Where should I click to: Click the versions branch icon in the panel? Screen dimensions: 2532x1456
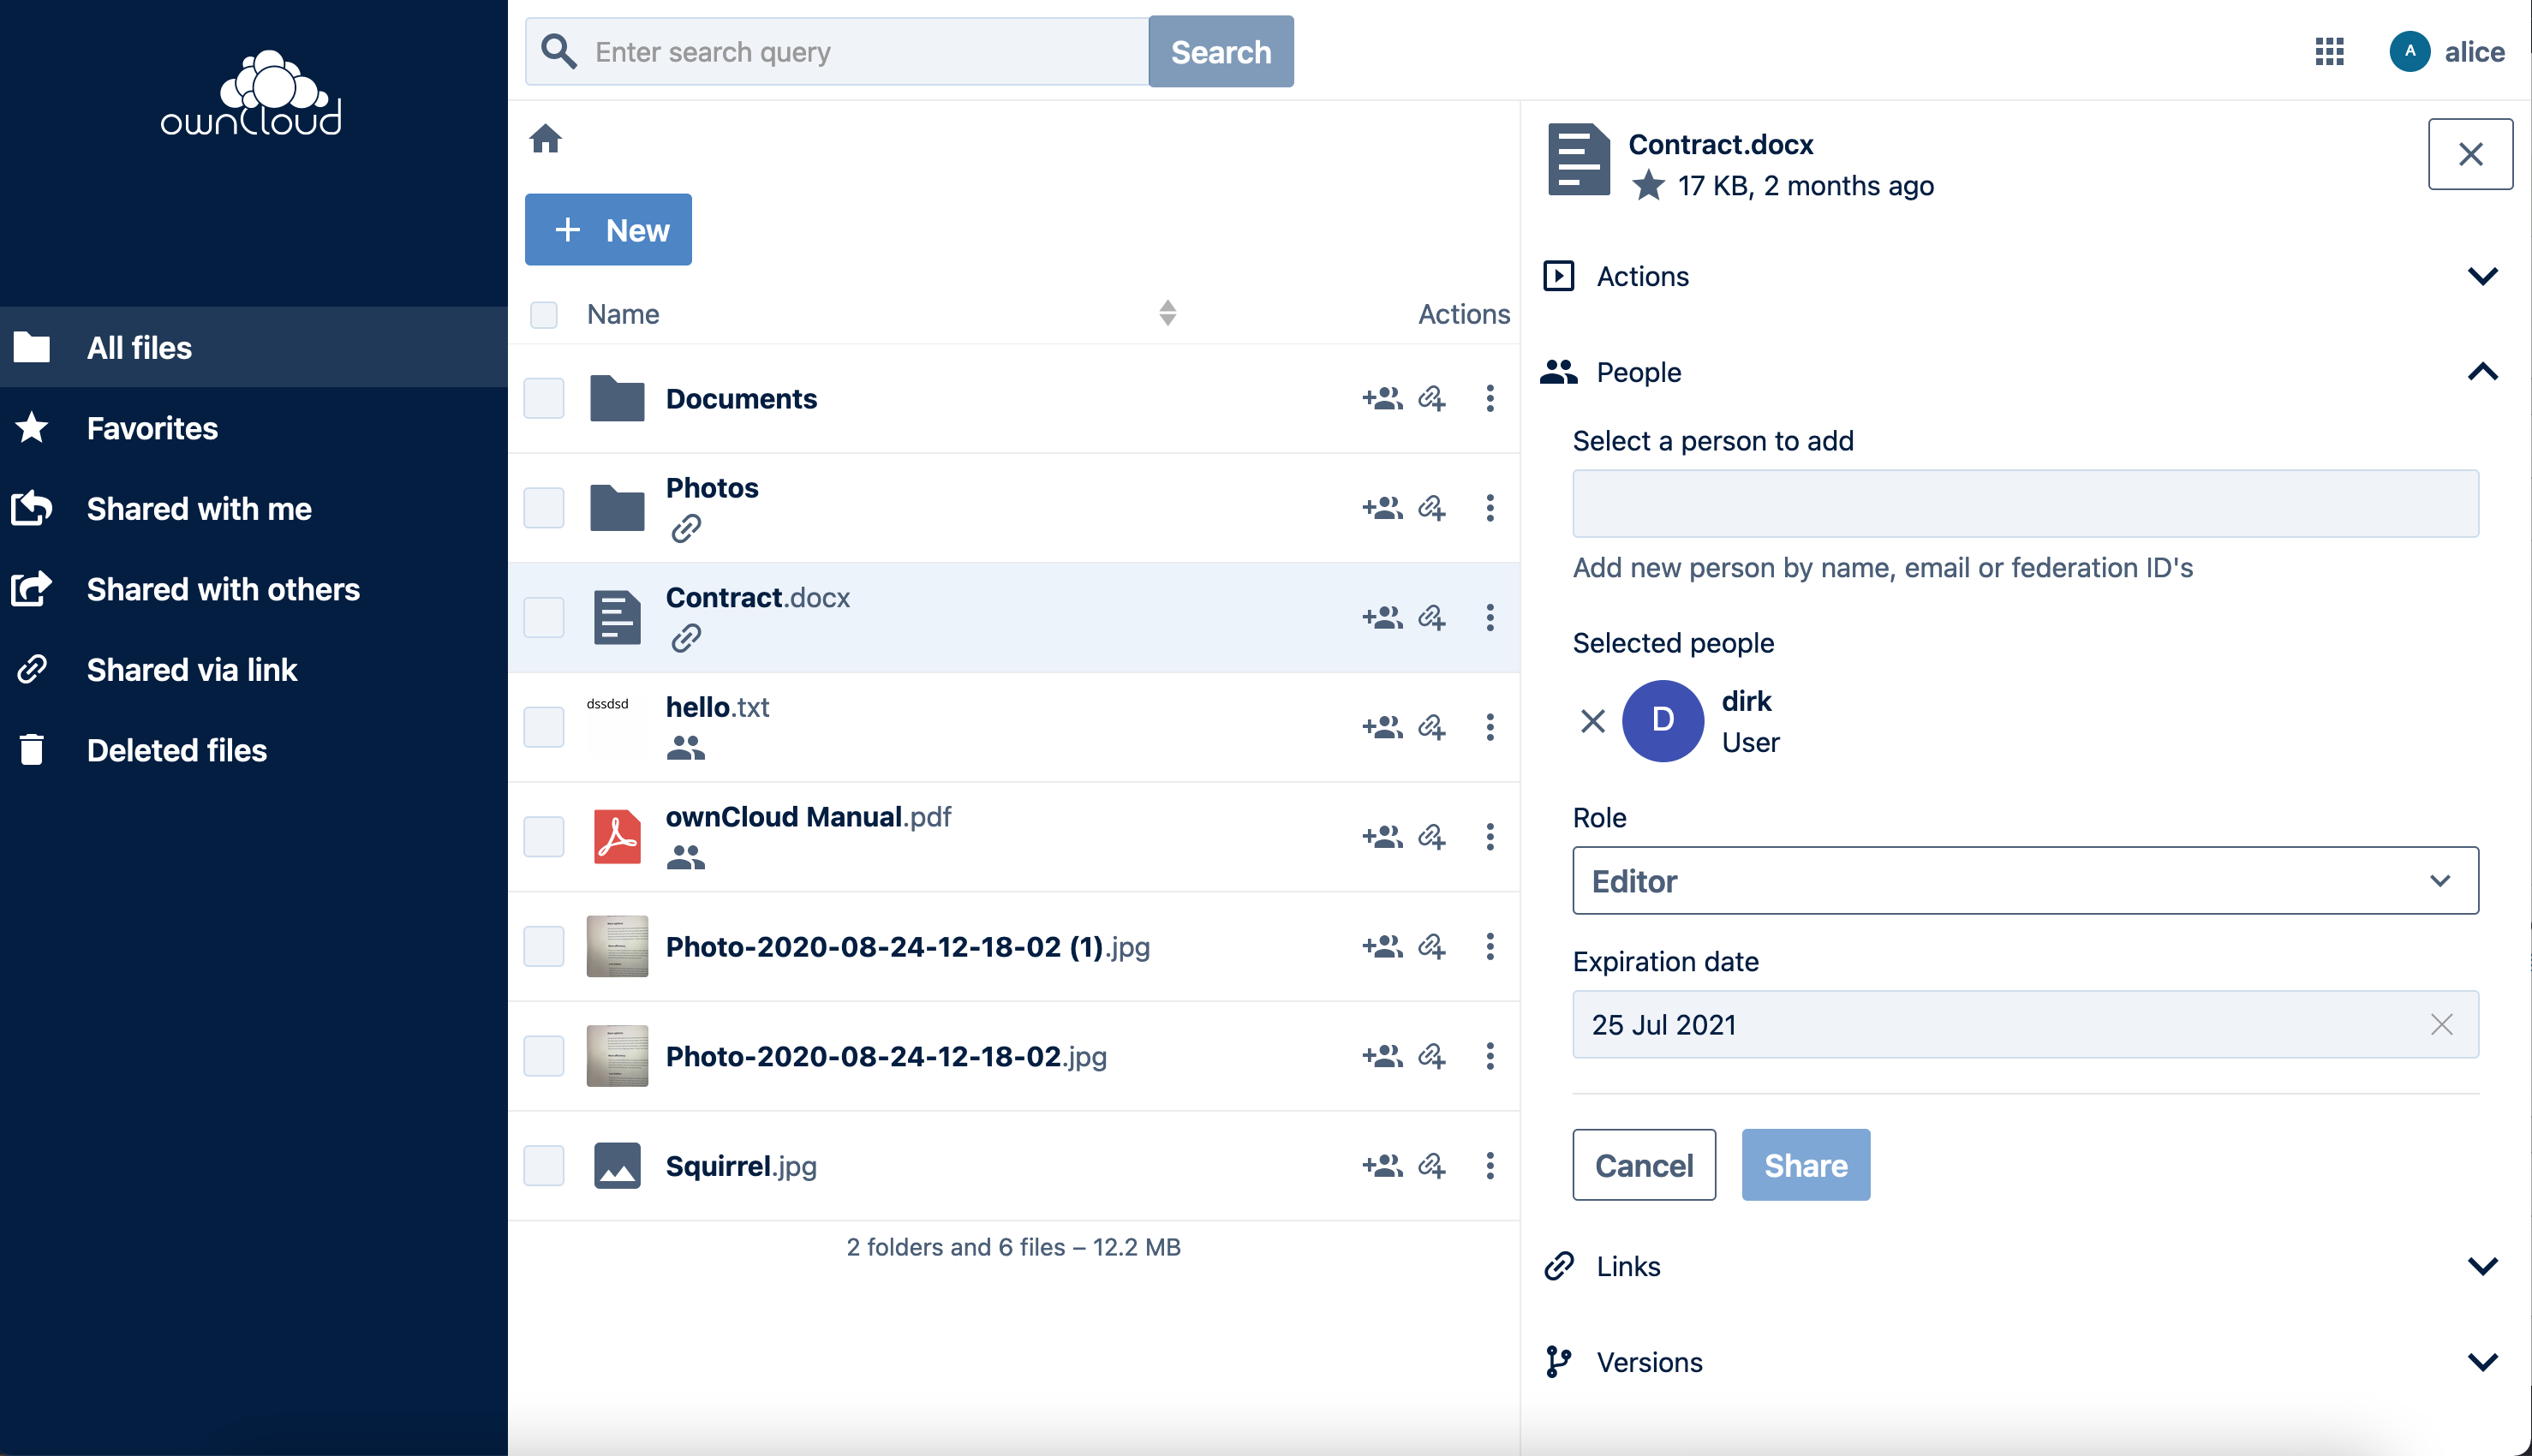[x=1560, y=1360]
